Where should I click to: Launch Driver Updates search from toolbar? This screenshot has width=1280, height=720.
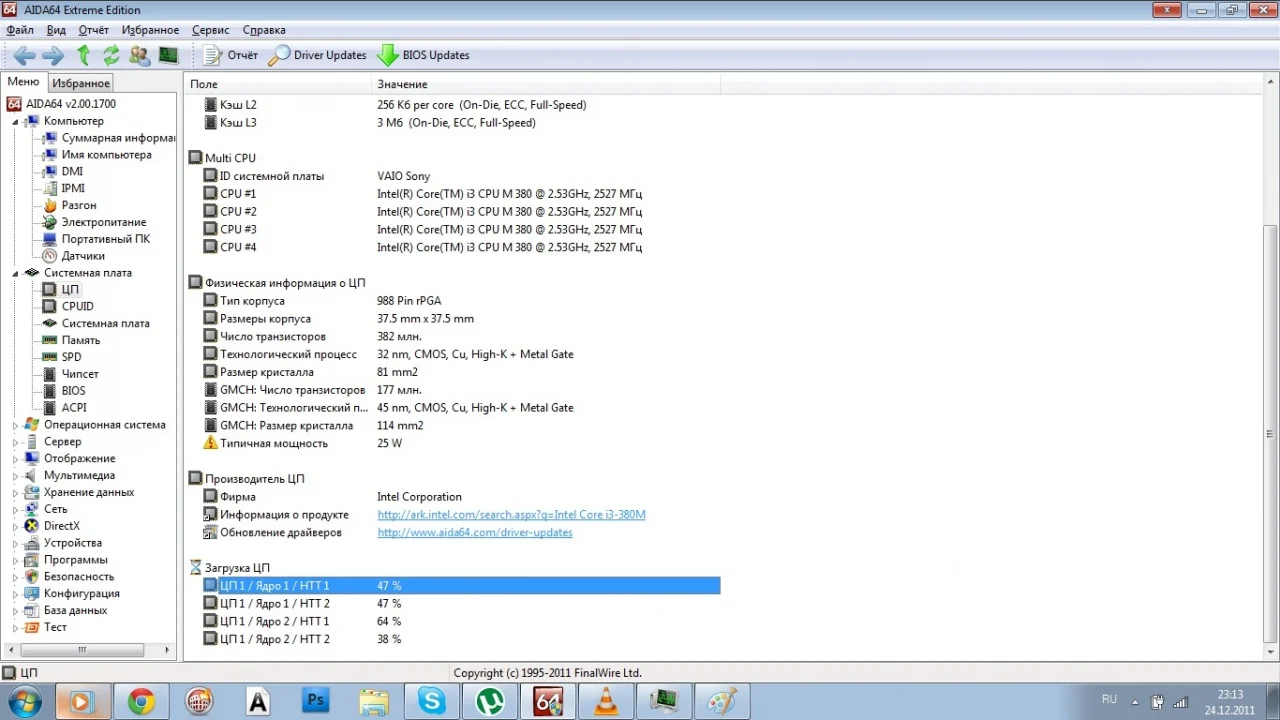319,56
